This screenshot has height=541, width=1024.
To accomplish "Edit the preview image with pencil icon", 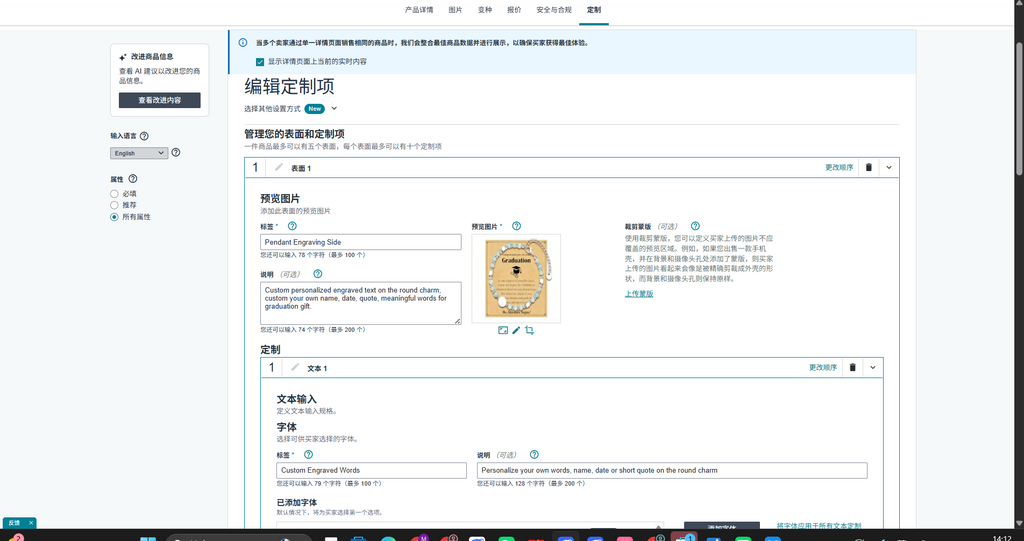I will (516, 331).
